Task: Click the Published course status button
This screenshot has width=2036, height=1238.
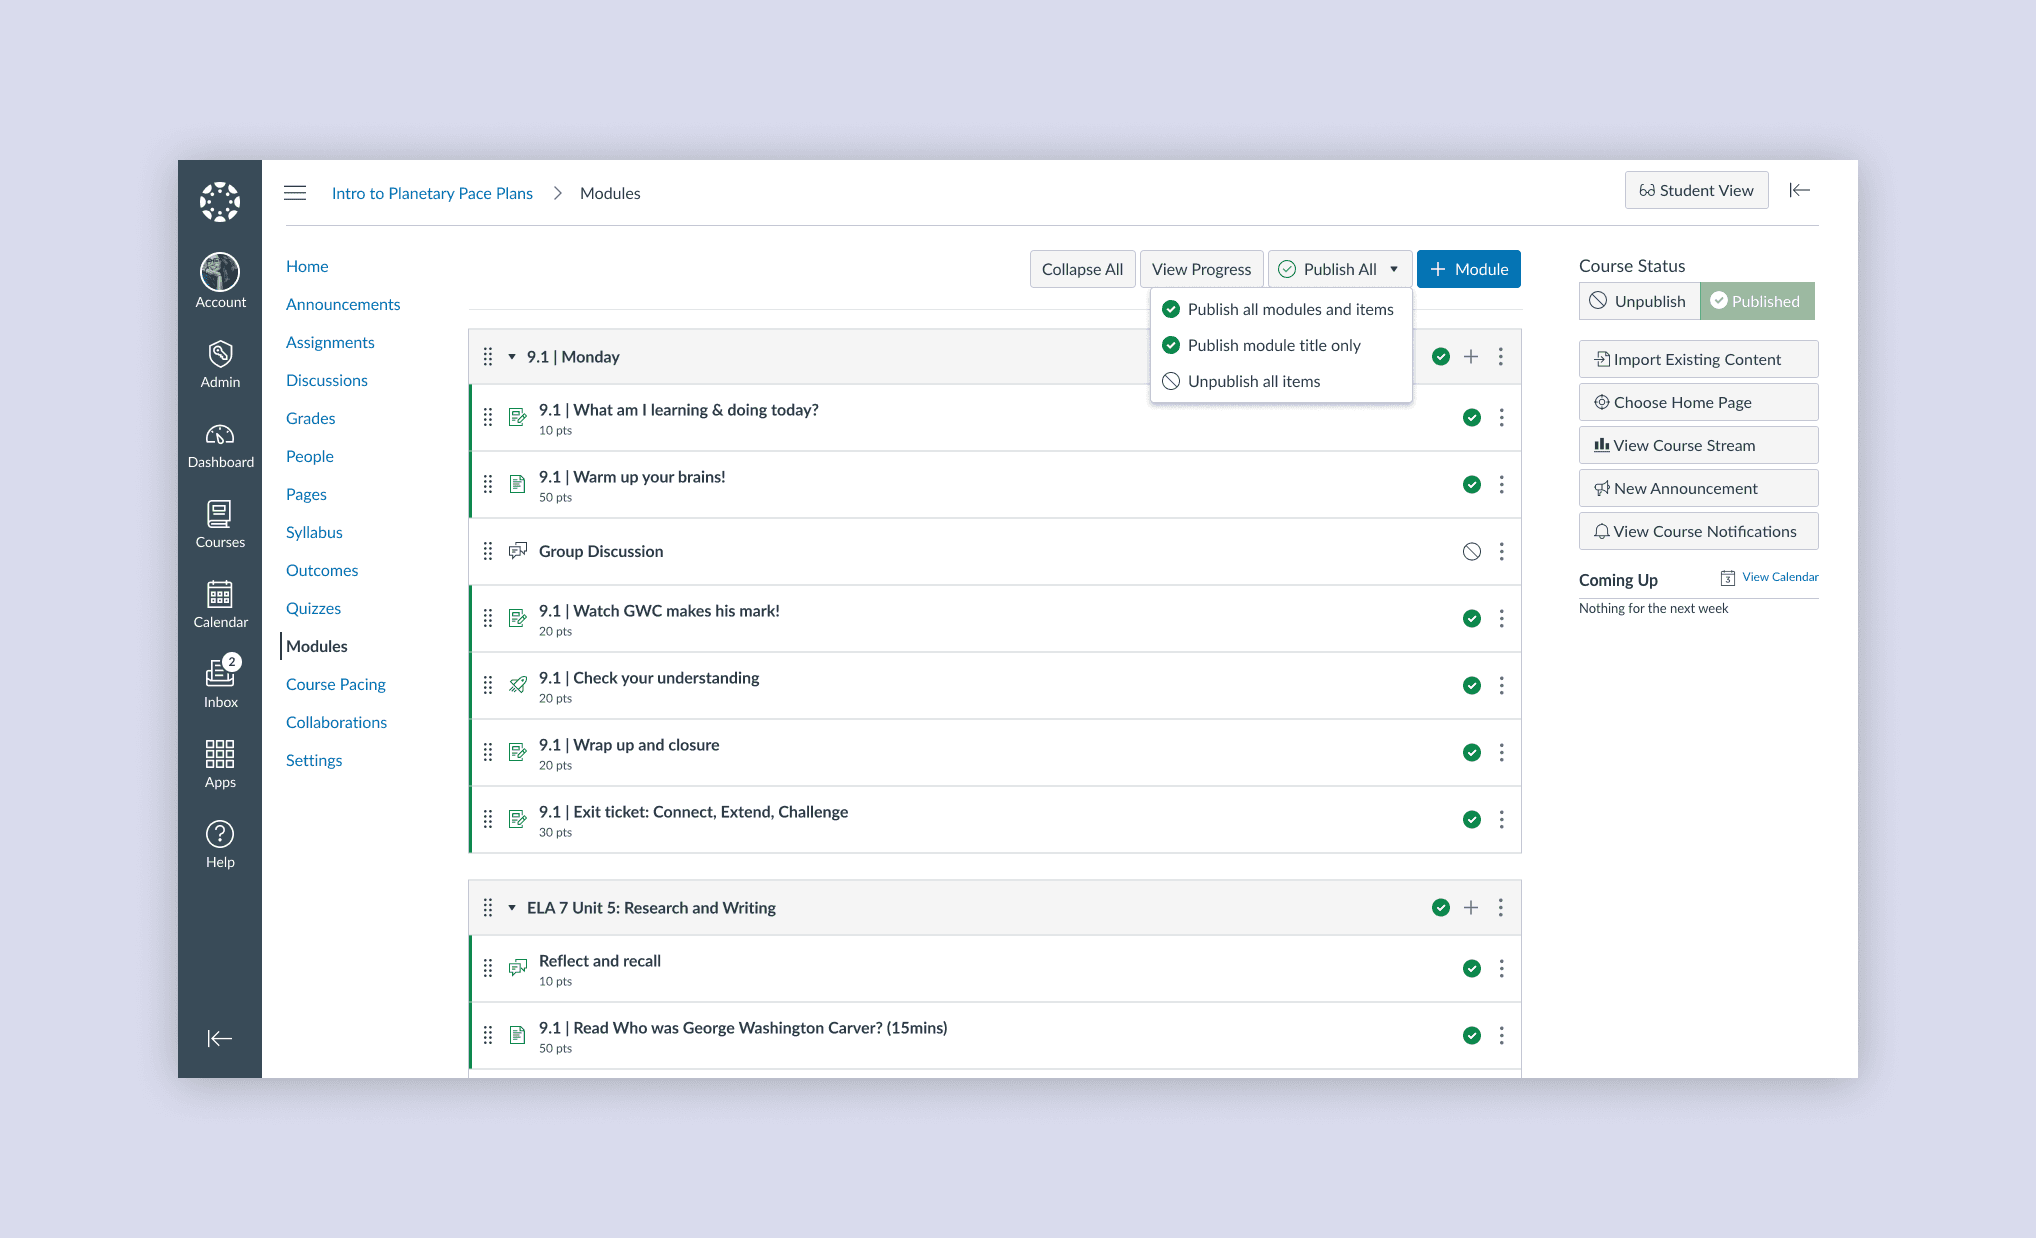Action: (x=1757, y=301)
